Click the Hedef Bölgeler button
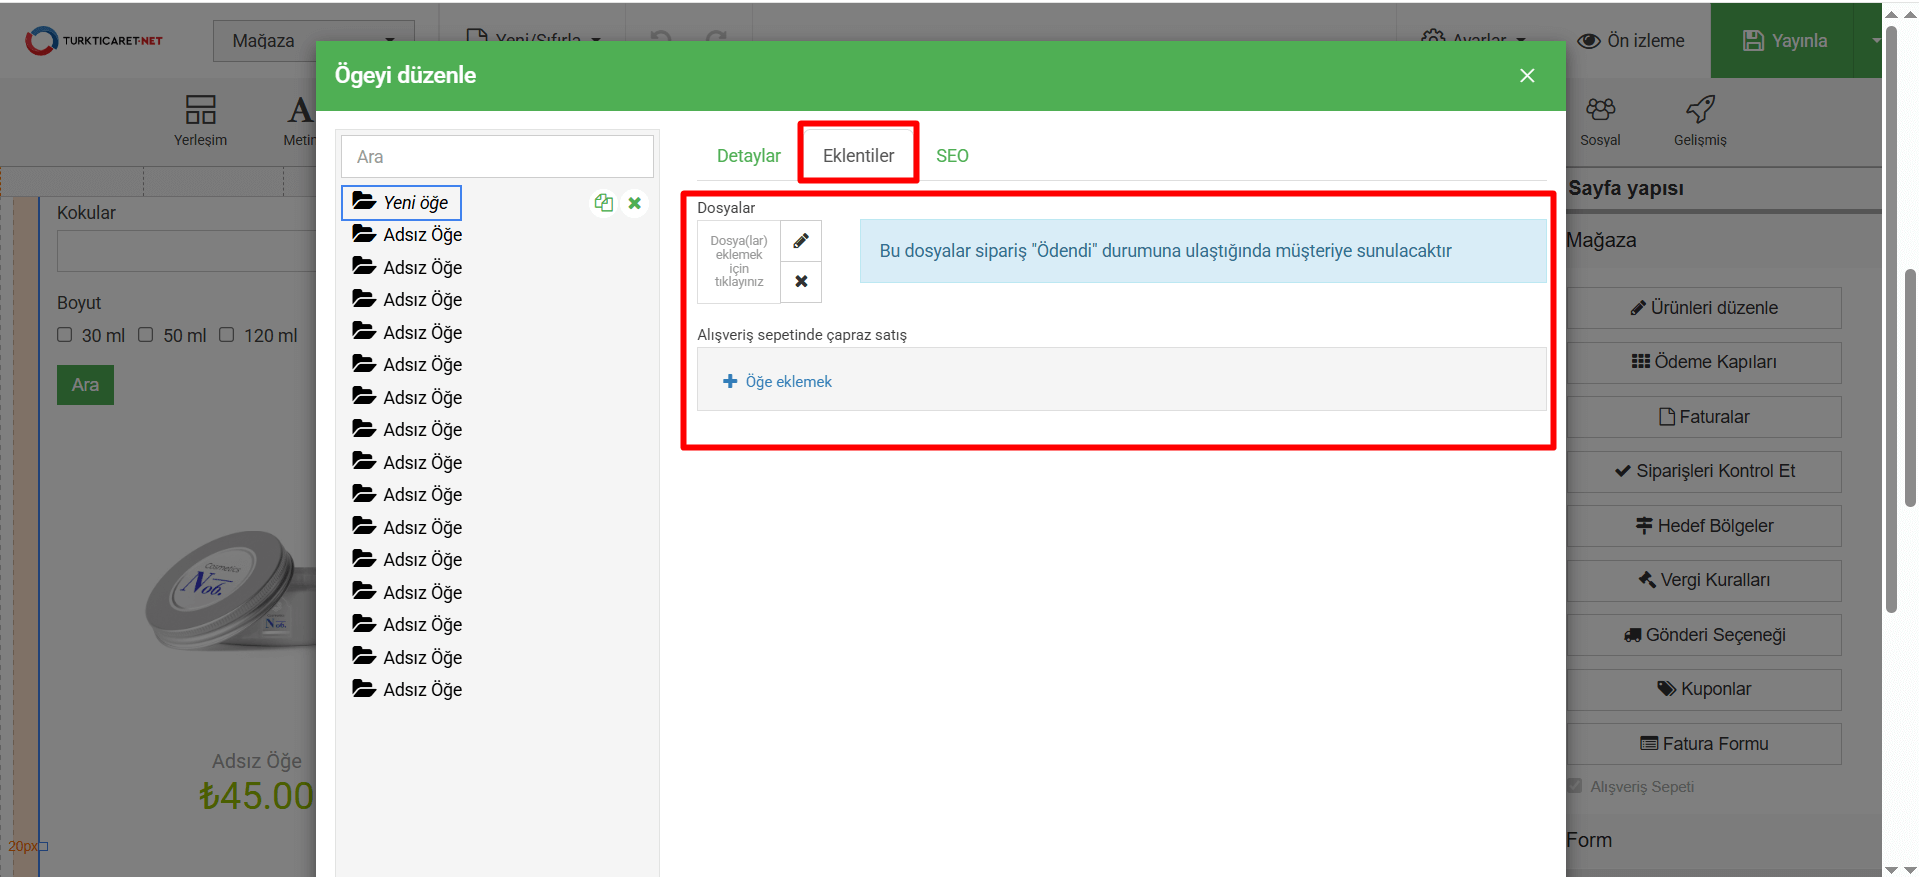This screenshot has width=1919, height=877. (x=1704, y=526)
